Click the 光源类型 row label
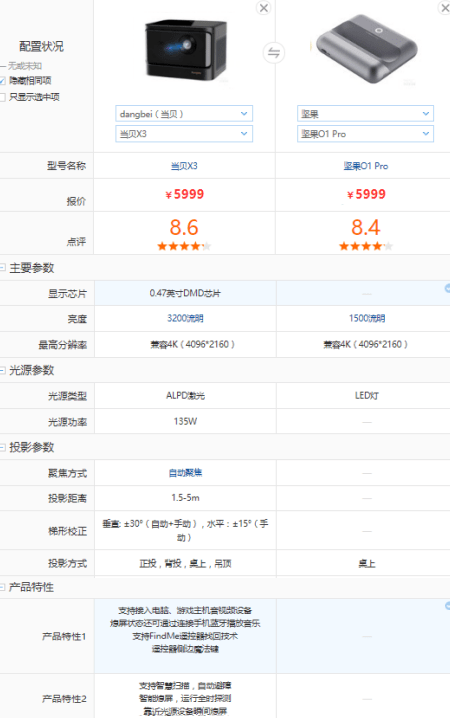The image size is (450, 718). point(67,396)
